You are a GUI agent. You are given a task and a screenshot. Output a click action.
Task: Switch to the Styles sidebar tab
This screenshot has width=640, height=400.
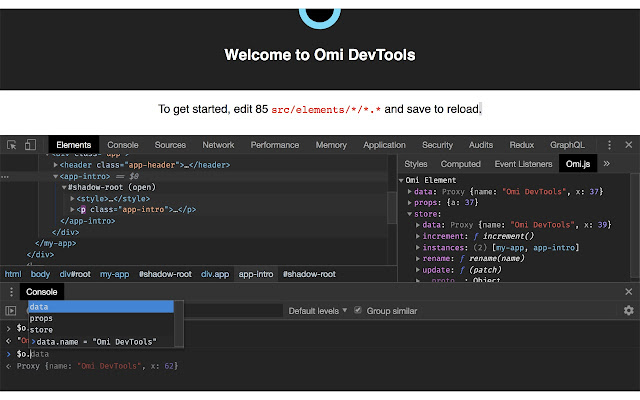pos(416,164)
